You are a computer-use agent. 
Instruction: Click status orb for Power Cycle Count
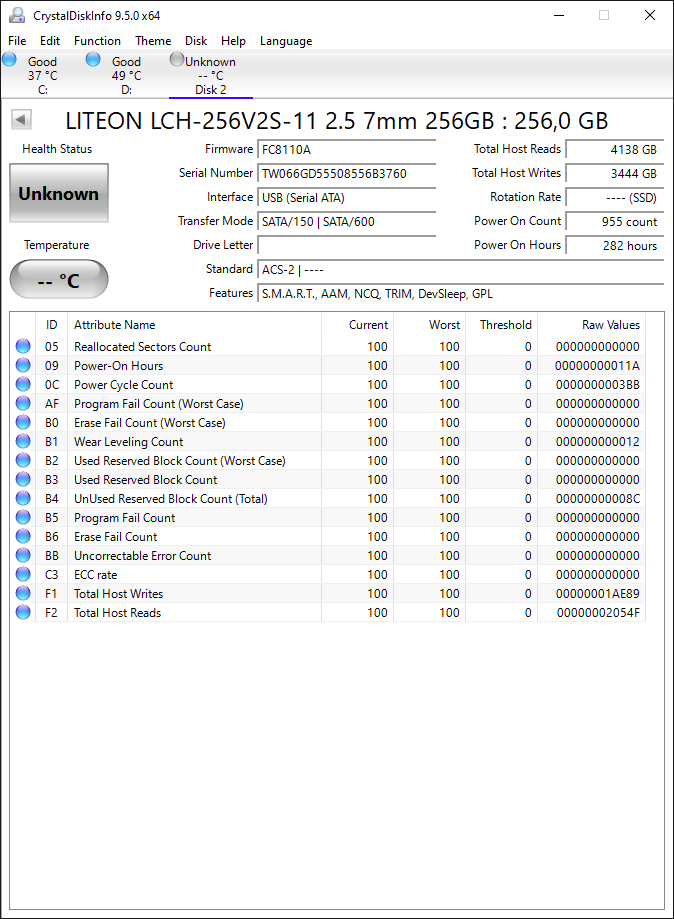pos(23,384)
